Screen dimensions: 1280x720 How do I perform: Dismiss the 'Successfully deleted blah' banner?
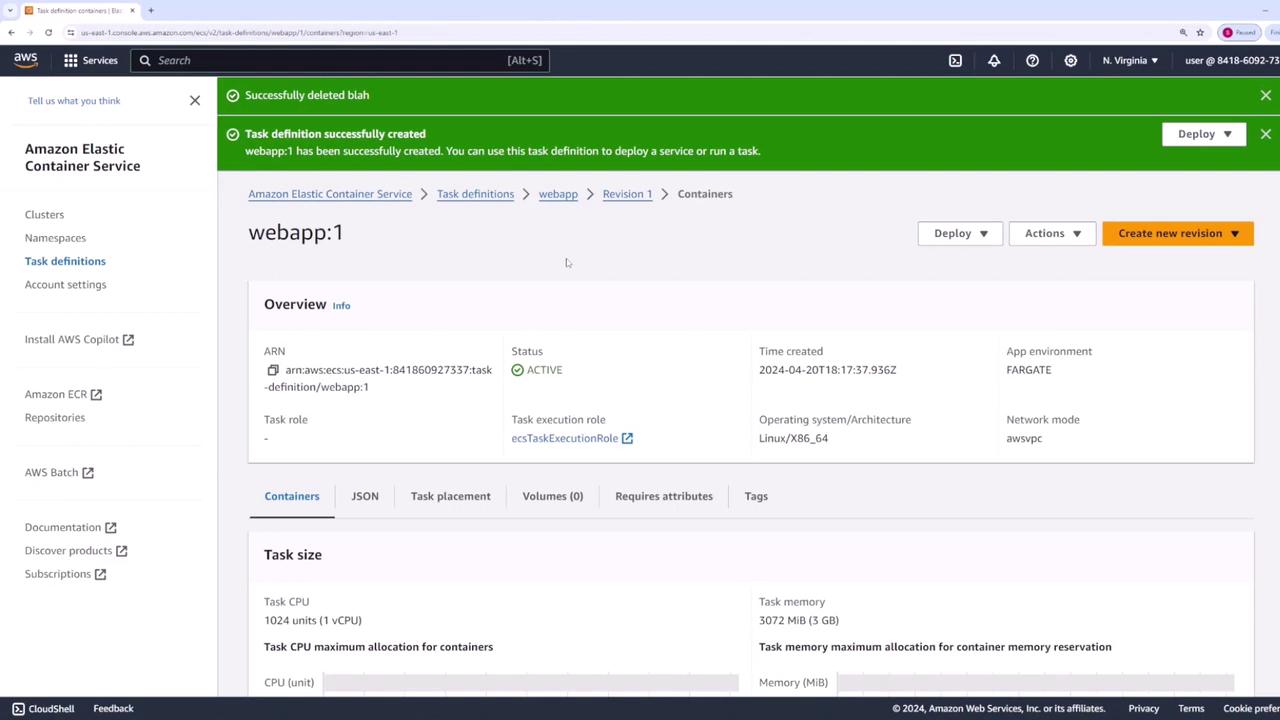[x=1266, y=95]
